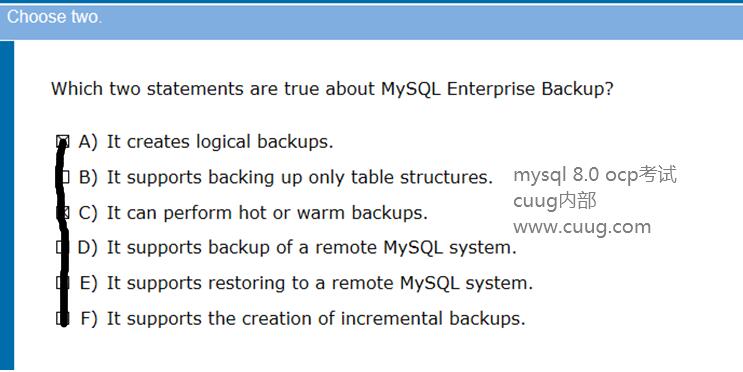The image size is (743, 372).
Task: Click the letter label 'A)'
Action: [88, 142]
